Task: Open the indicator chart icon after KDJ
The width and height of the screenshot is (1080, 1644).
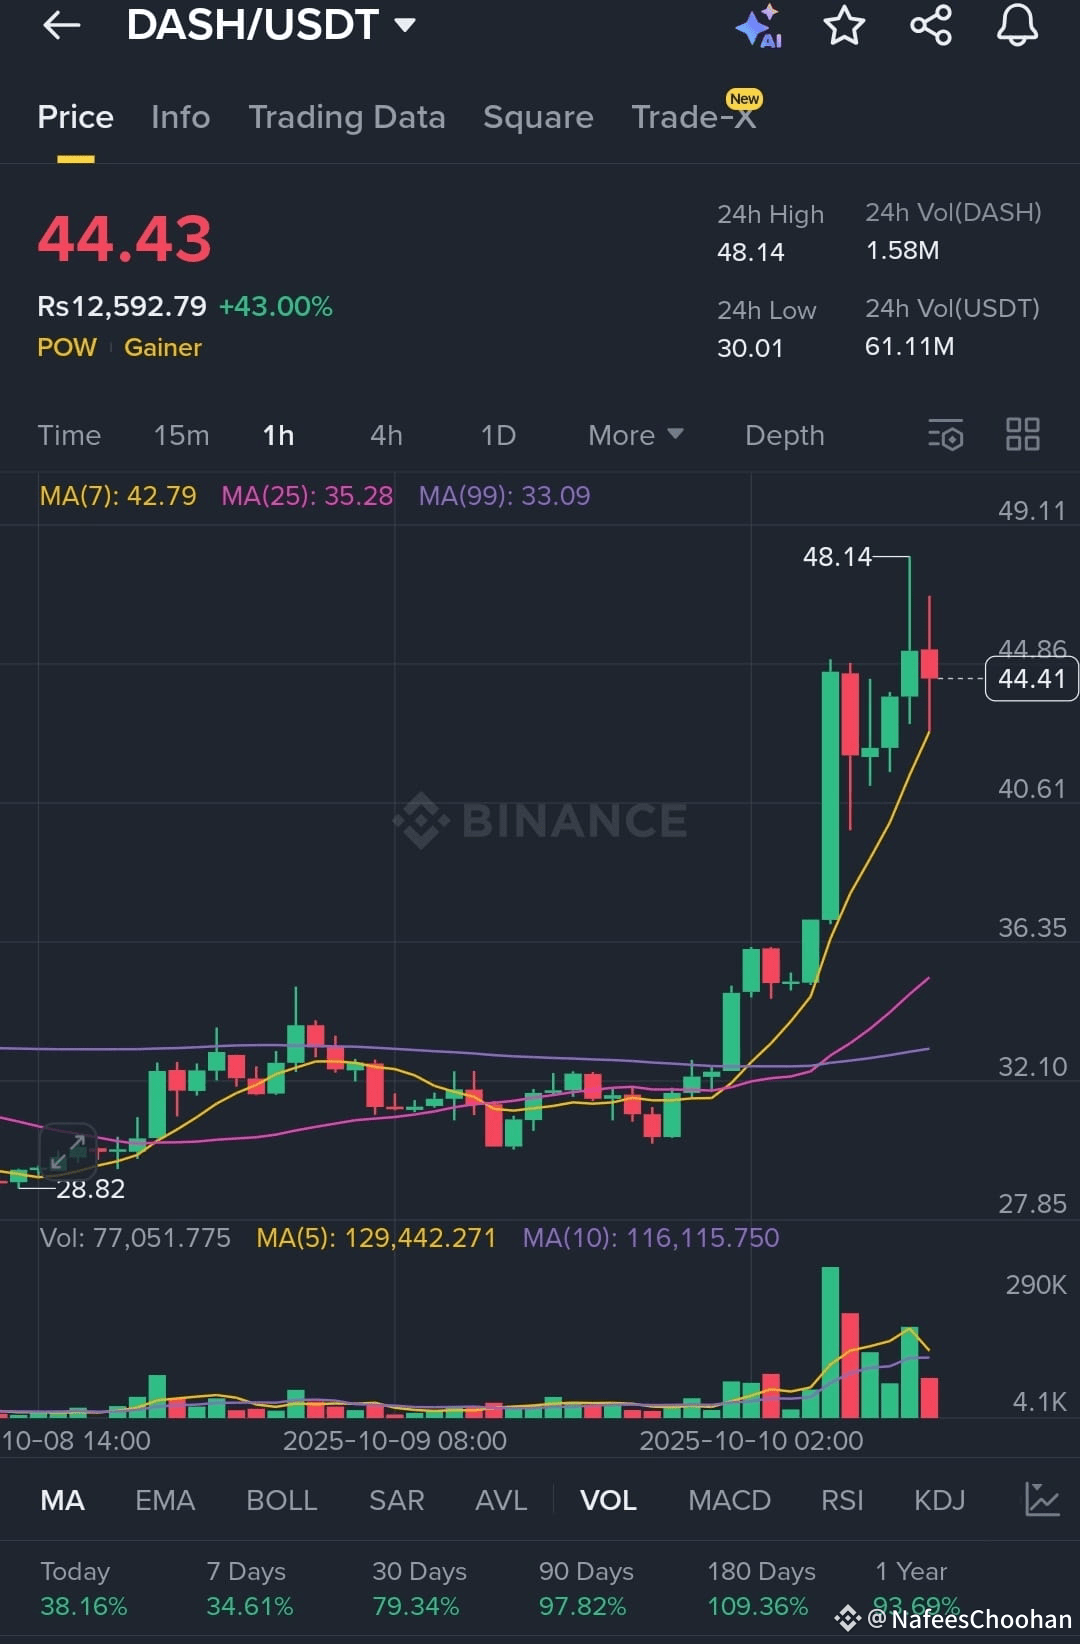Action: pos(1042,1499)
